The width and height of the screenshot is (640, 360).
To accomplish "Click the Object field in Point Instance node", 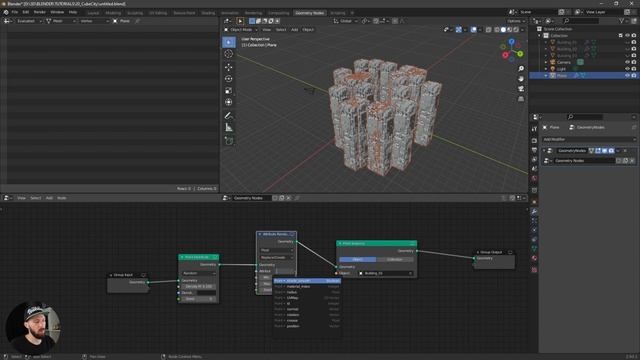I will point(386,273).
